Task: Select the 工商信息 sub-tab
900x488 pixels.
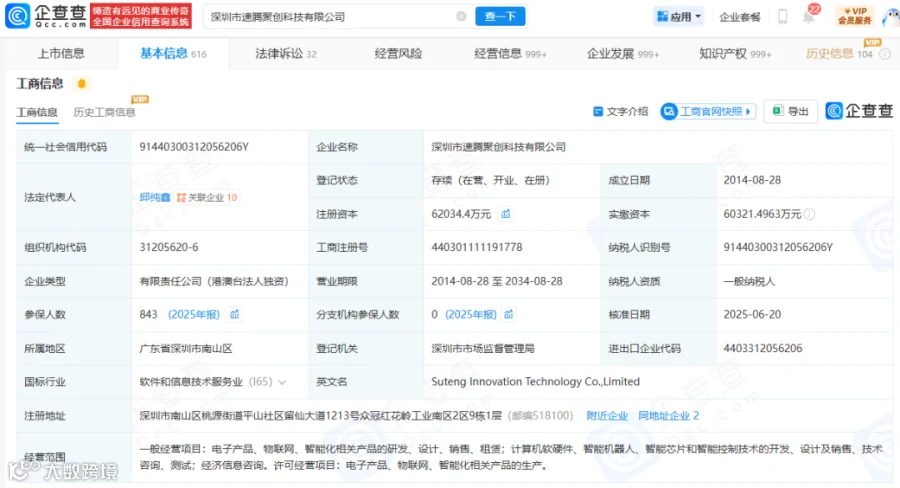Action: [x=37, y=112]
